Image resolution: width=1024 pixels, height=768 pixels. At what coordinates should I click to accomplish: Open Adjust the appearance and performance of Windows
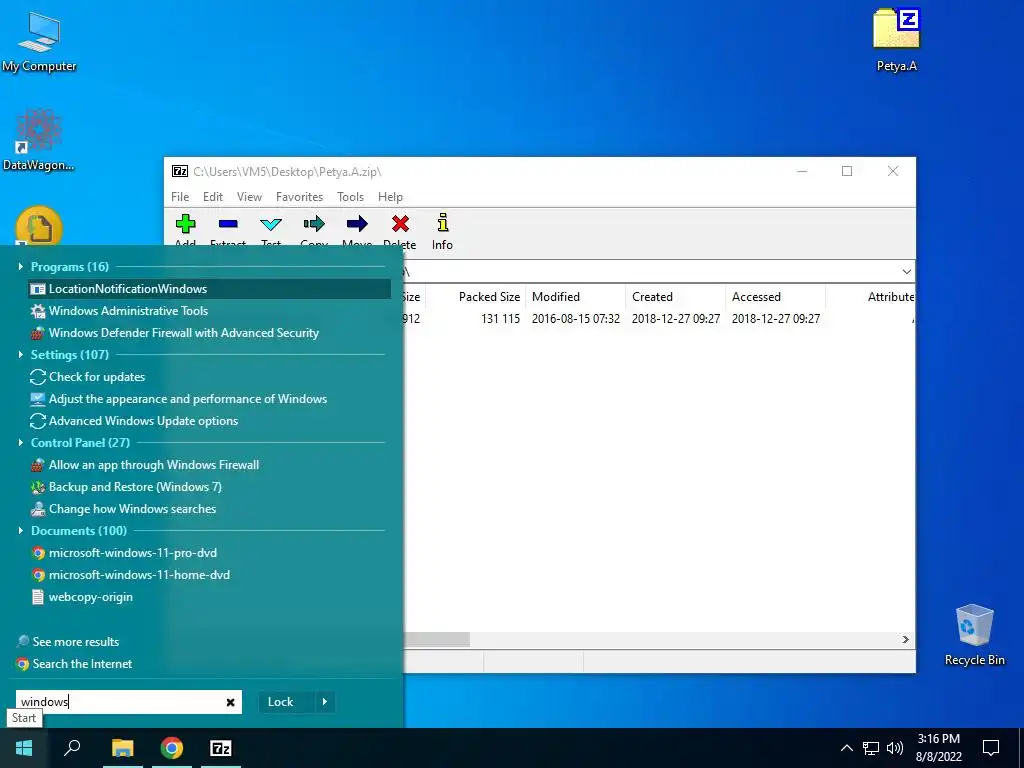[209, 399]
